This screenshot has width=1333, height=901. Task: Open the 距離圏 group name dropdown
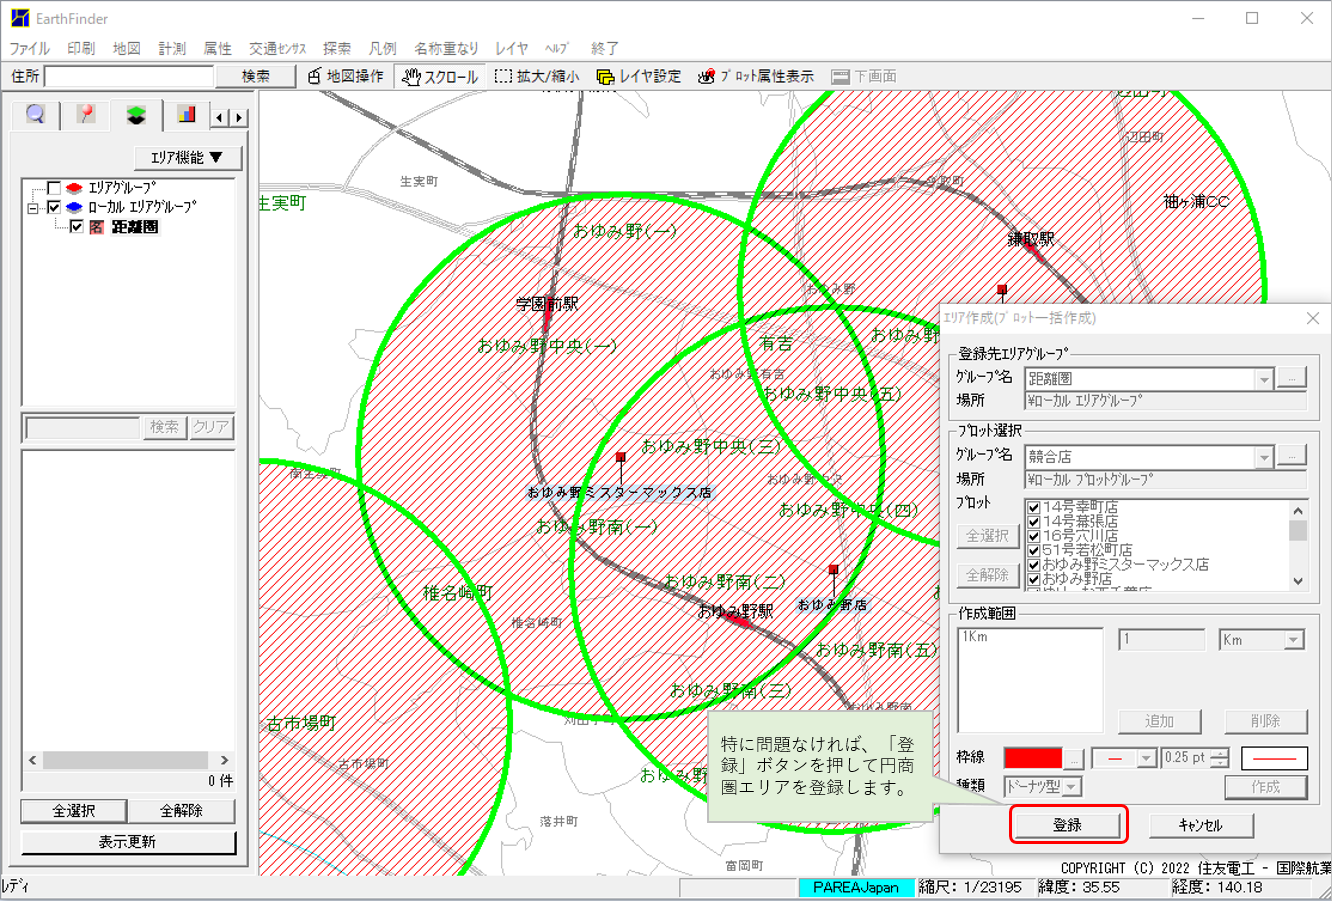click(1264, 379)
